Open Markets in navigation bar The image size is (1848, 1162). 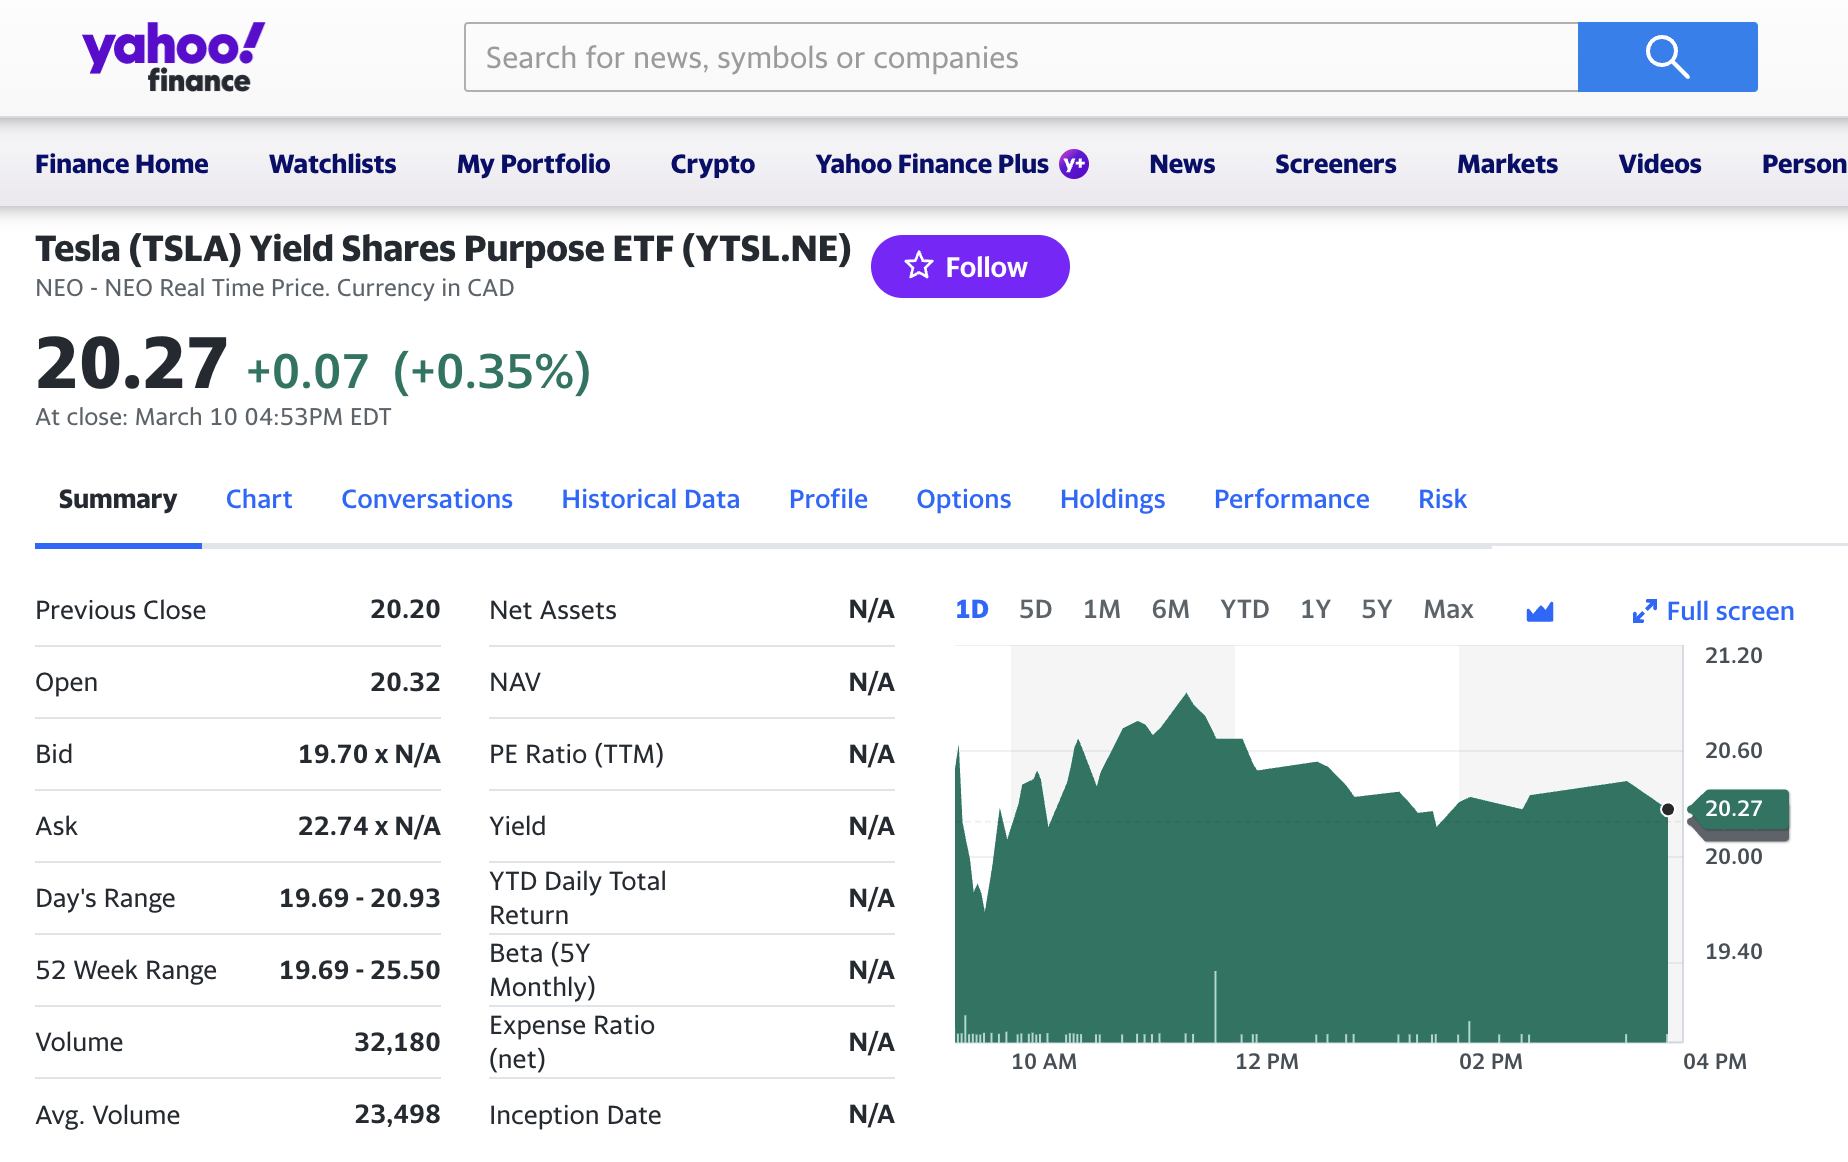[1507, 163]
